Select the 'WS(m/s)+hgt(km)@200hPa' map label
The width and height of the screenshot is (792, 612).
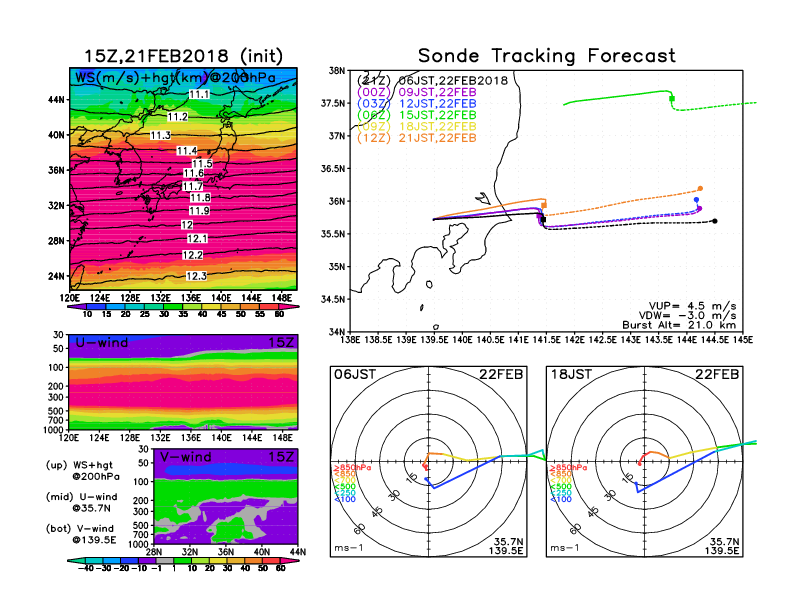(175, 78)
